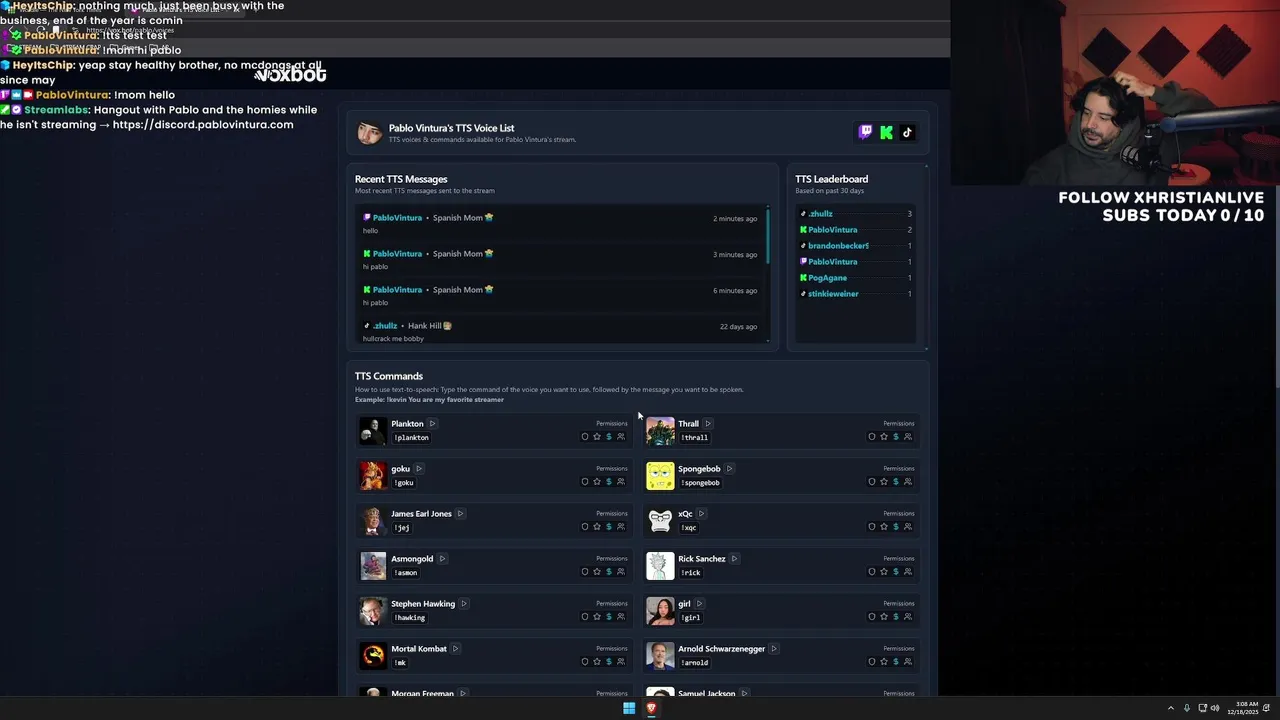The height and width of the screenshot is (720, 1280).
Task: Open stinkieweiner on the TTS Leaderboard
Action: click(x=833, y=294)
